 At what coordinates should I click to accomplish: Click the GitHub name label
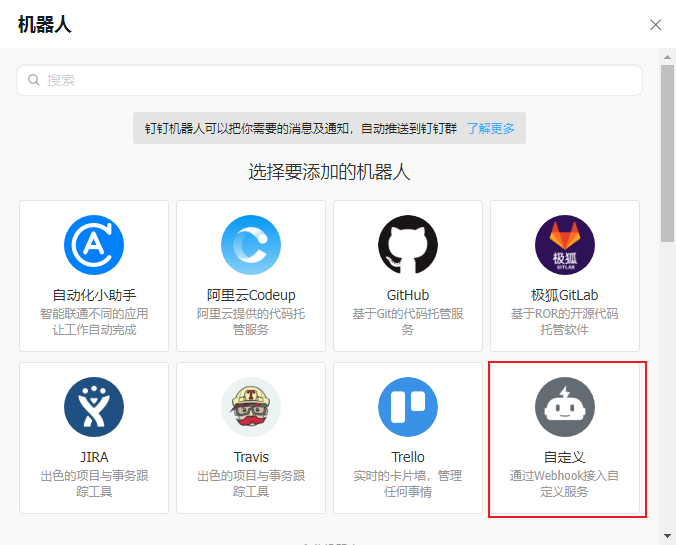408,295
